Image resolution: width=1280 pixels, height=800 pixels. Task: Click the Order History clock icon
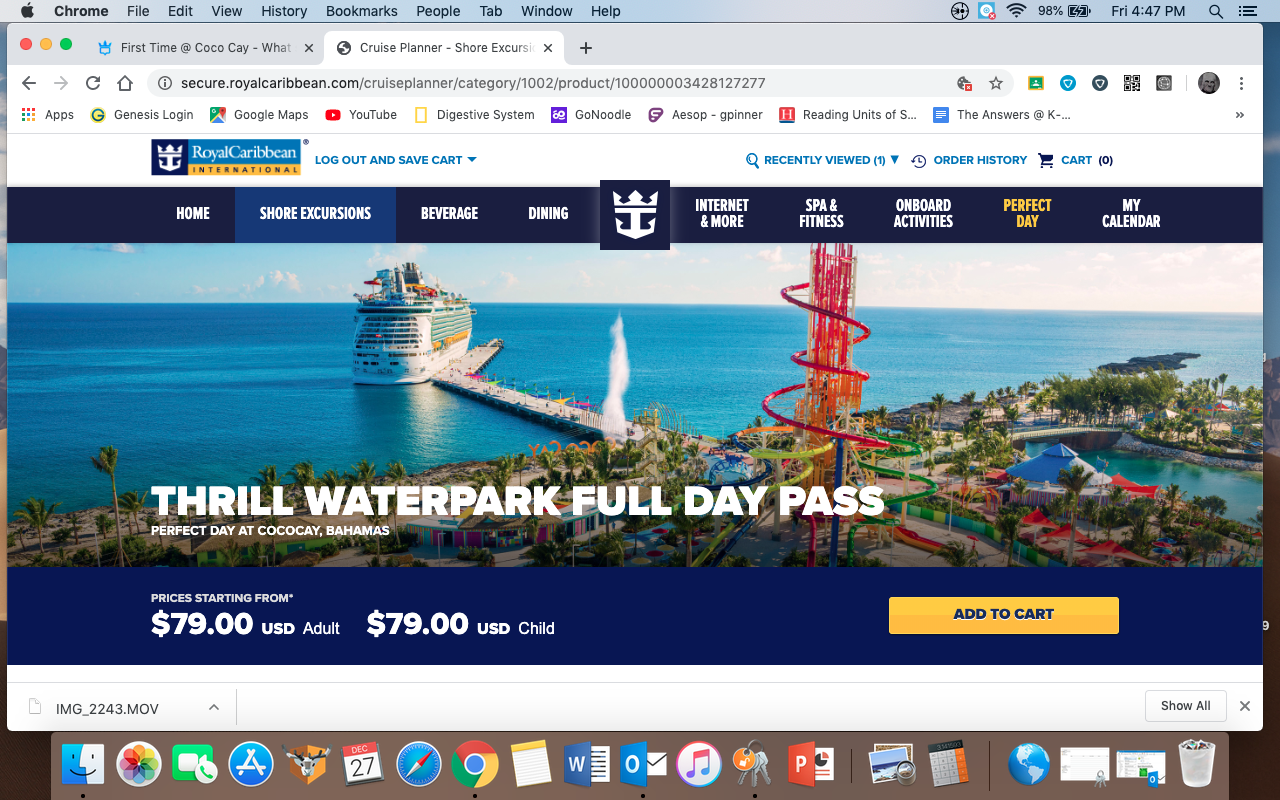coord(919,160)
